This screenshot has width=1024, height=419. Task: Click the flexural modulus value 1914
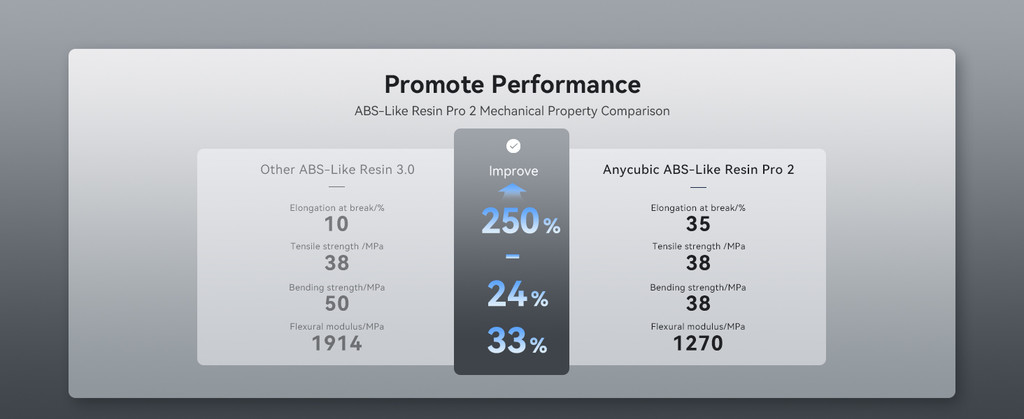pyautogui.click(x=336, y=343)
